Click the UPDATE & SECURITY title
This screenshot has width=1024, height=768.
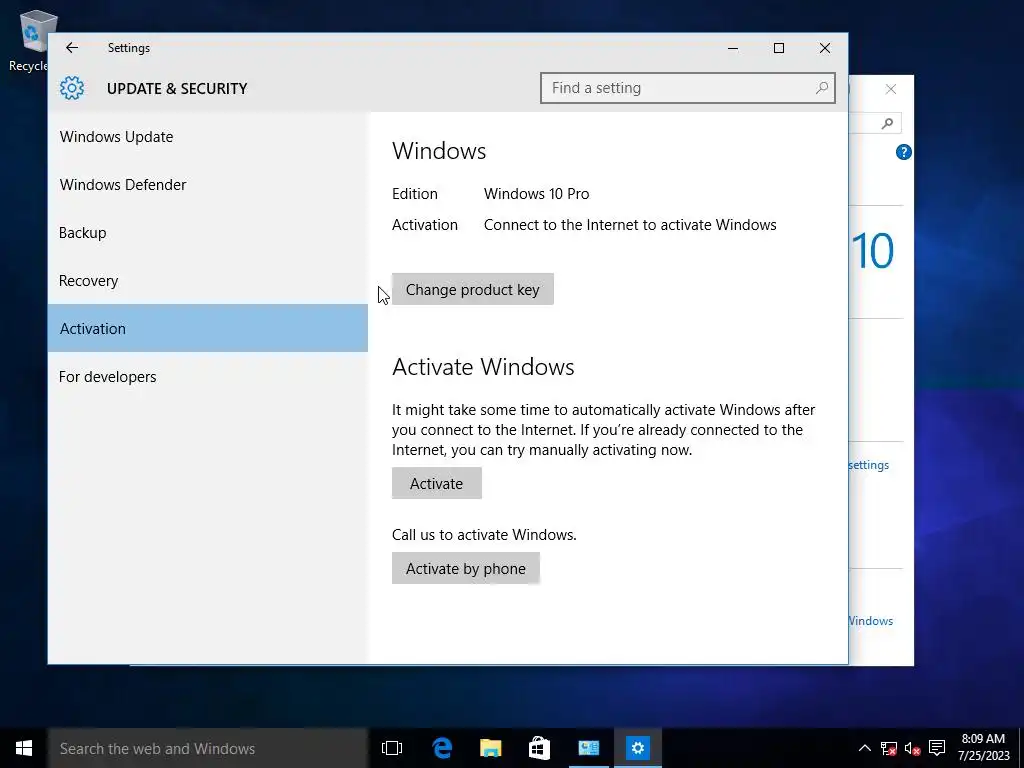177,89
